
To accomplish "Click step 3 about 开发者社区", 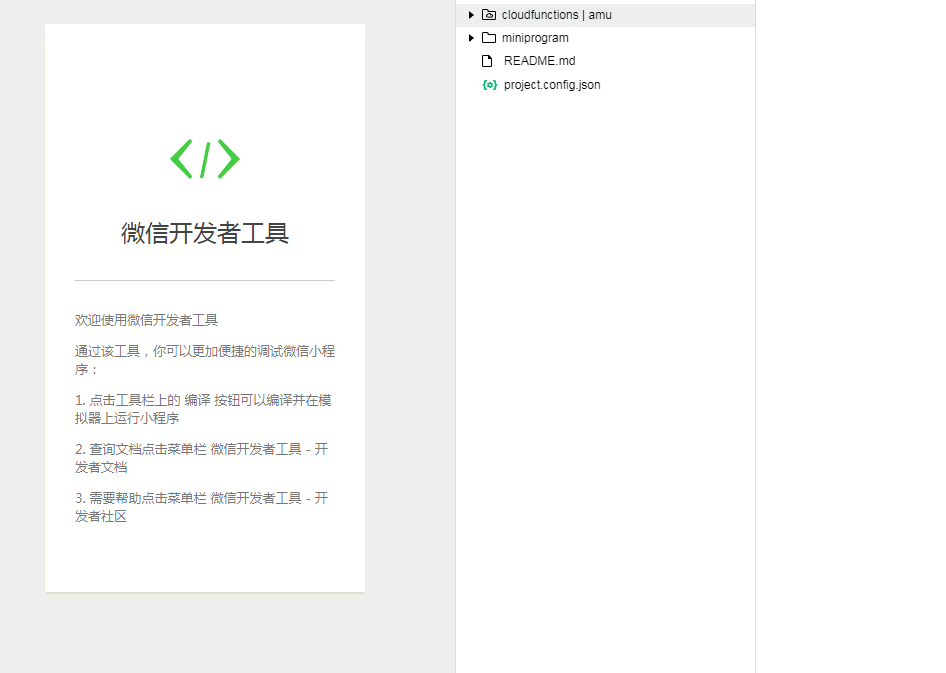I will (x=202, y=507).
